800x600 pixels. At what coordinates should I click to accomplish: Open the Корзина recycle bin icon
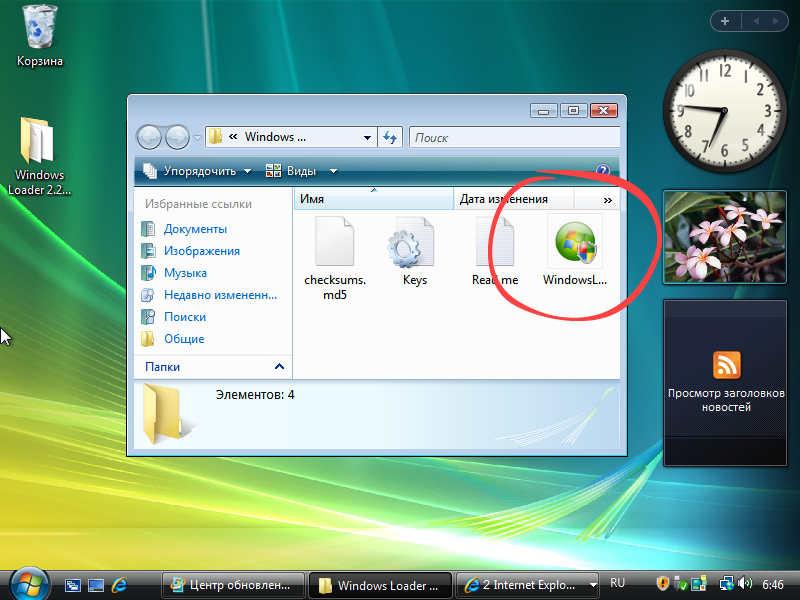pos(39,35)
